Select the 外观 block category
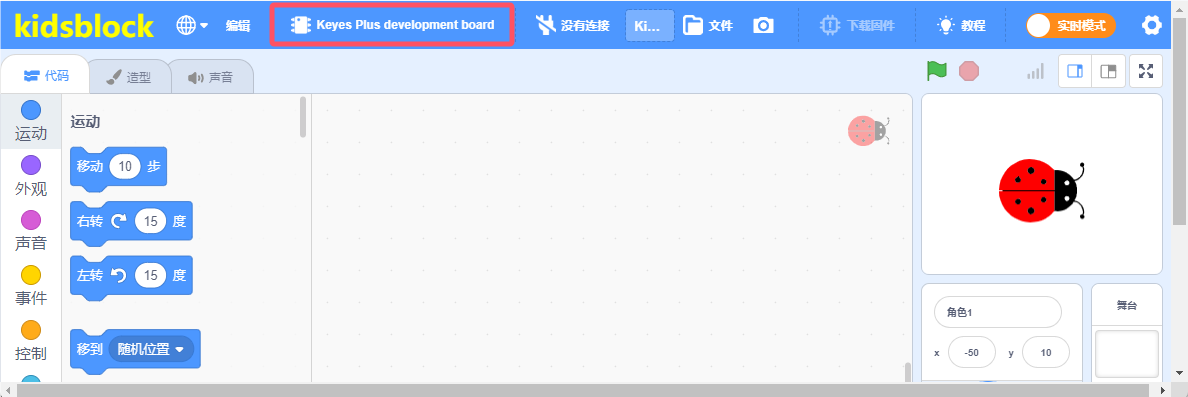The image size is (1188, 397). click(31, 176)
